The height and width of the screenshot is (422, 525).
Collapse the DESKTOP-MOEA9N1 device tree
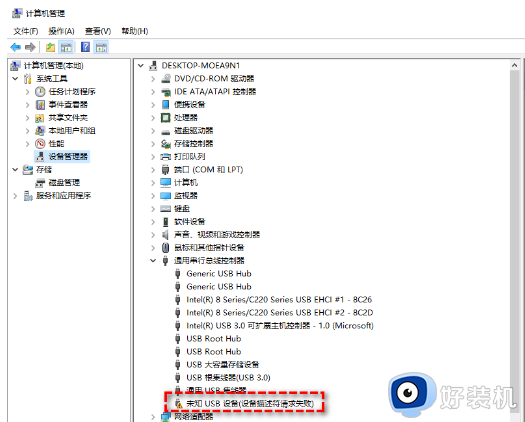[141, 66]
